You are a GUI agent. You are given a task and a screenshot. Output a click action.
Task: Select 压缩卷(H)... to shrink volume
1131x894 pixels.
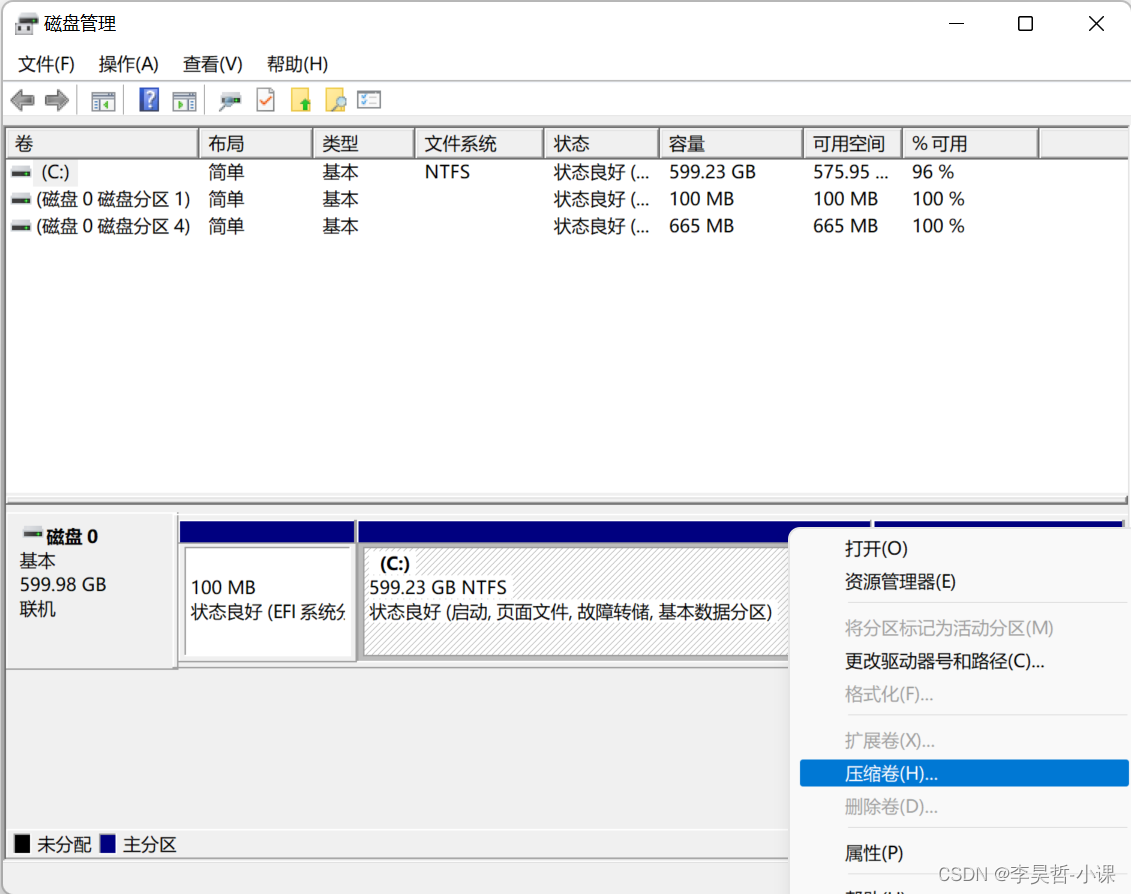pyautogui.click(x=963, y=774)
